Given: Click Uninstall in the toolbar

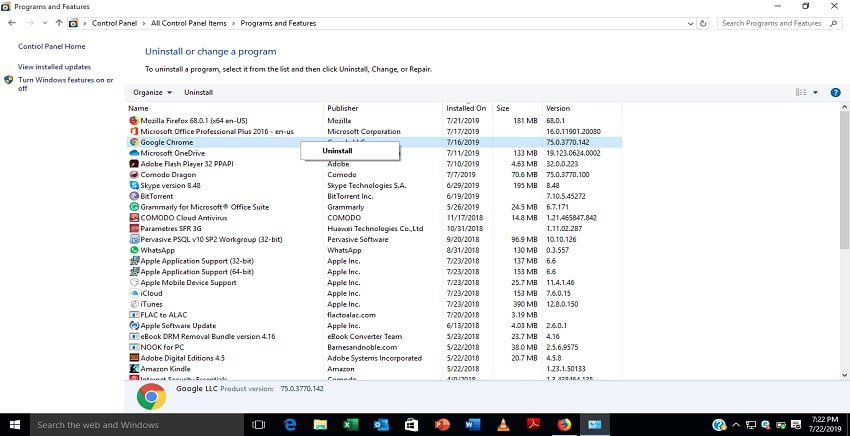Looking at the screenshot, I should [x=198, y=93].
